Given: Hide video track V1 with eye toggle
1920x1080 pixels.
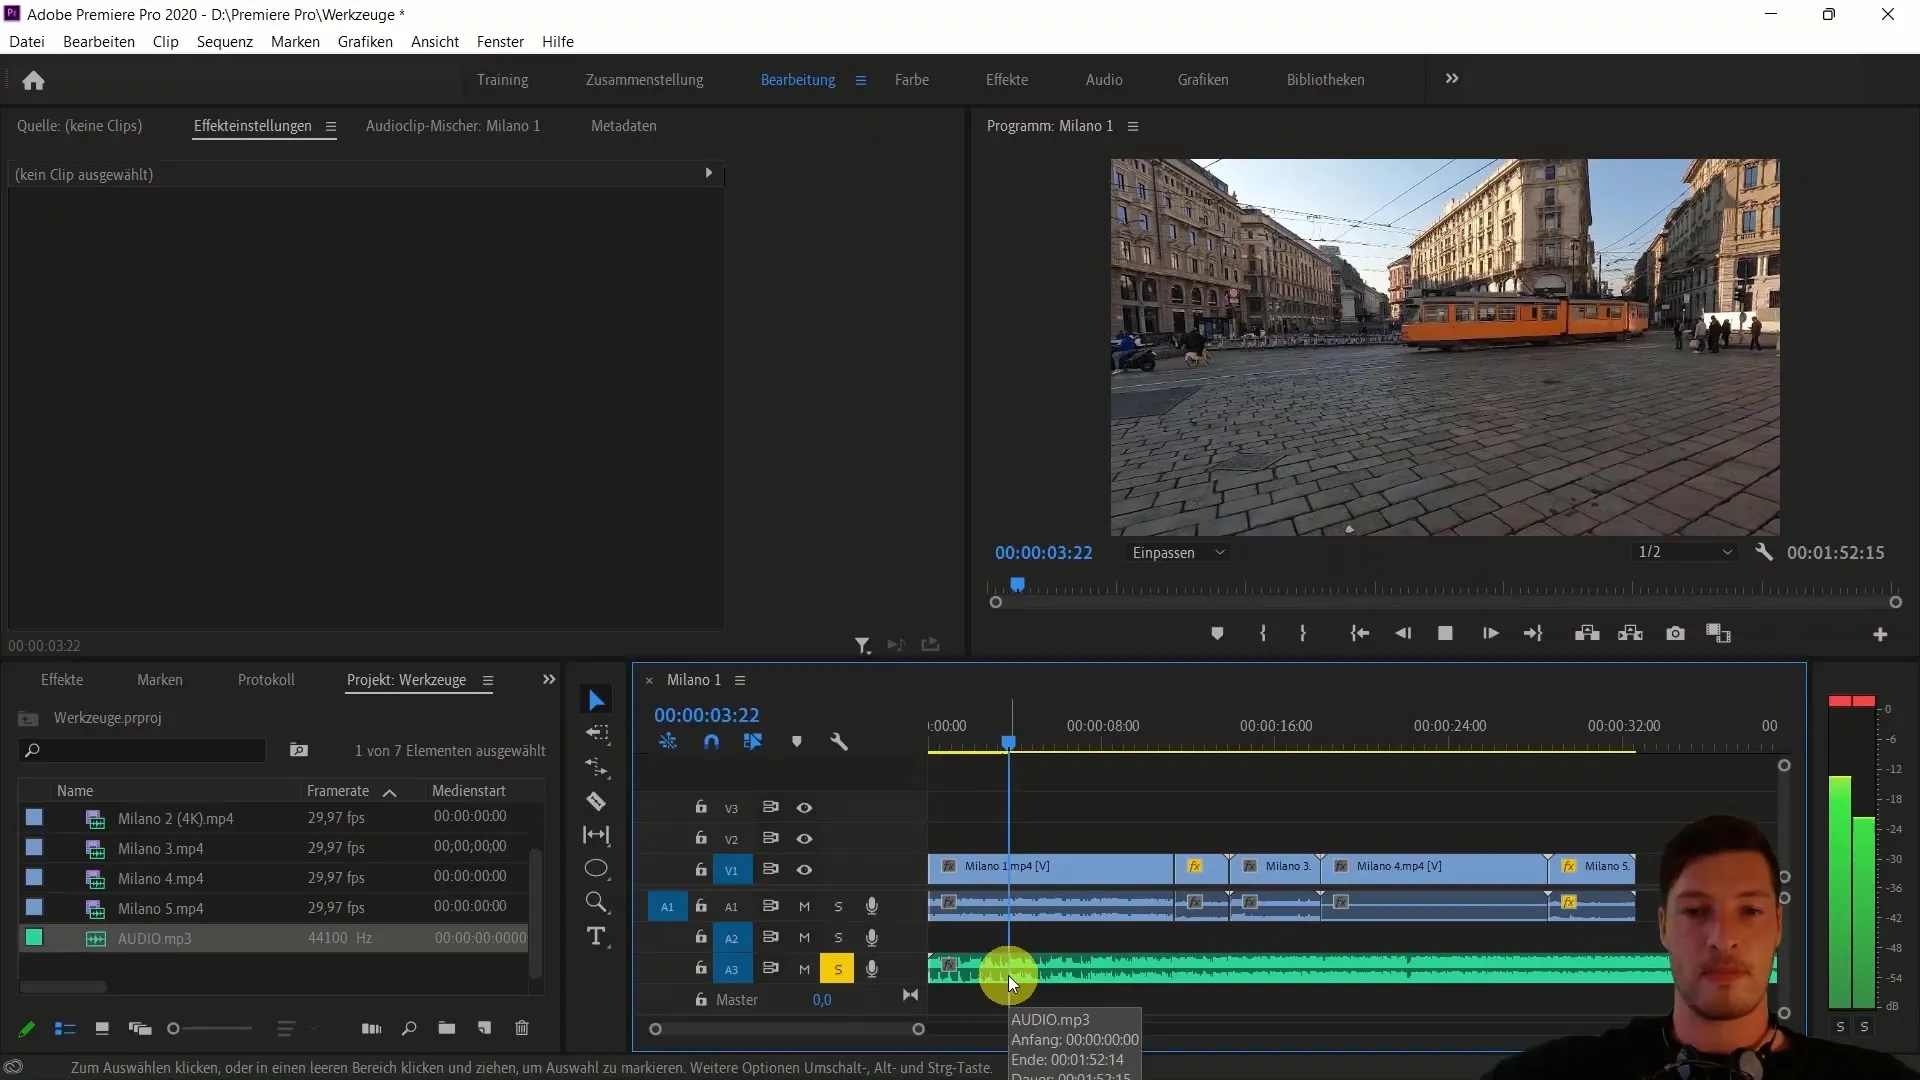Looking at the screenshot, I should 804,869.
